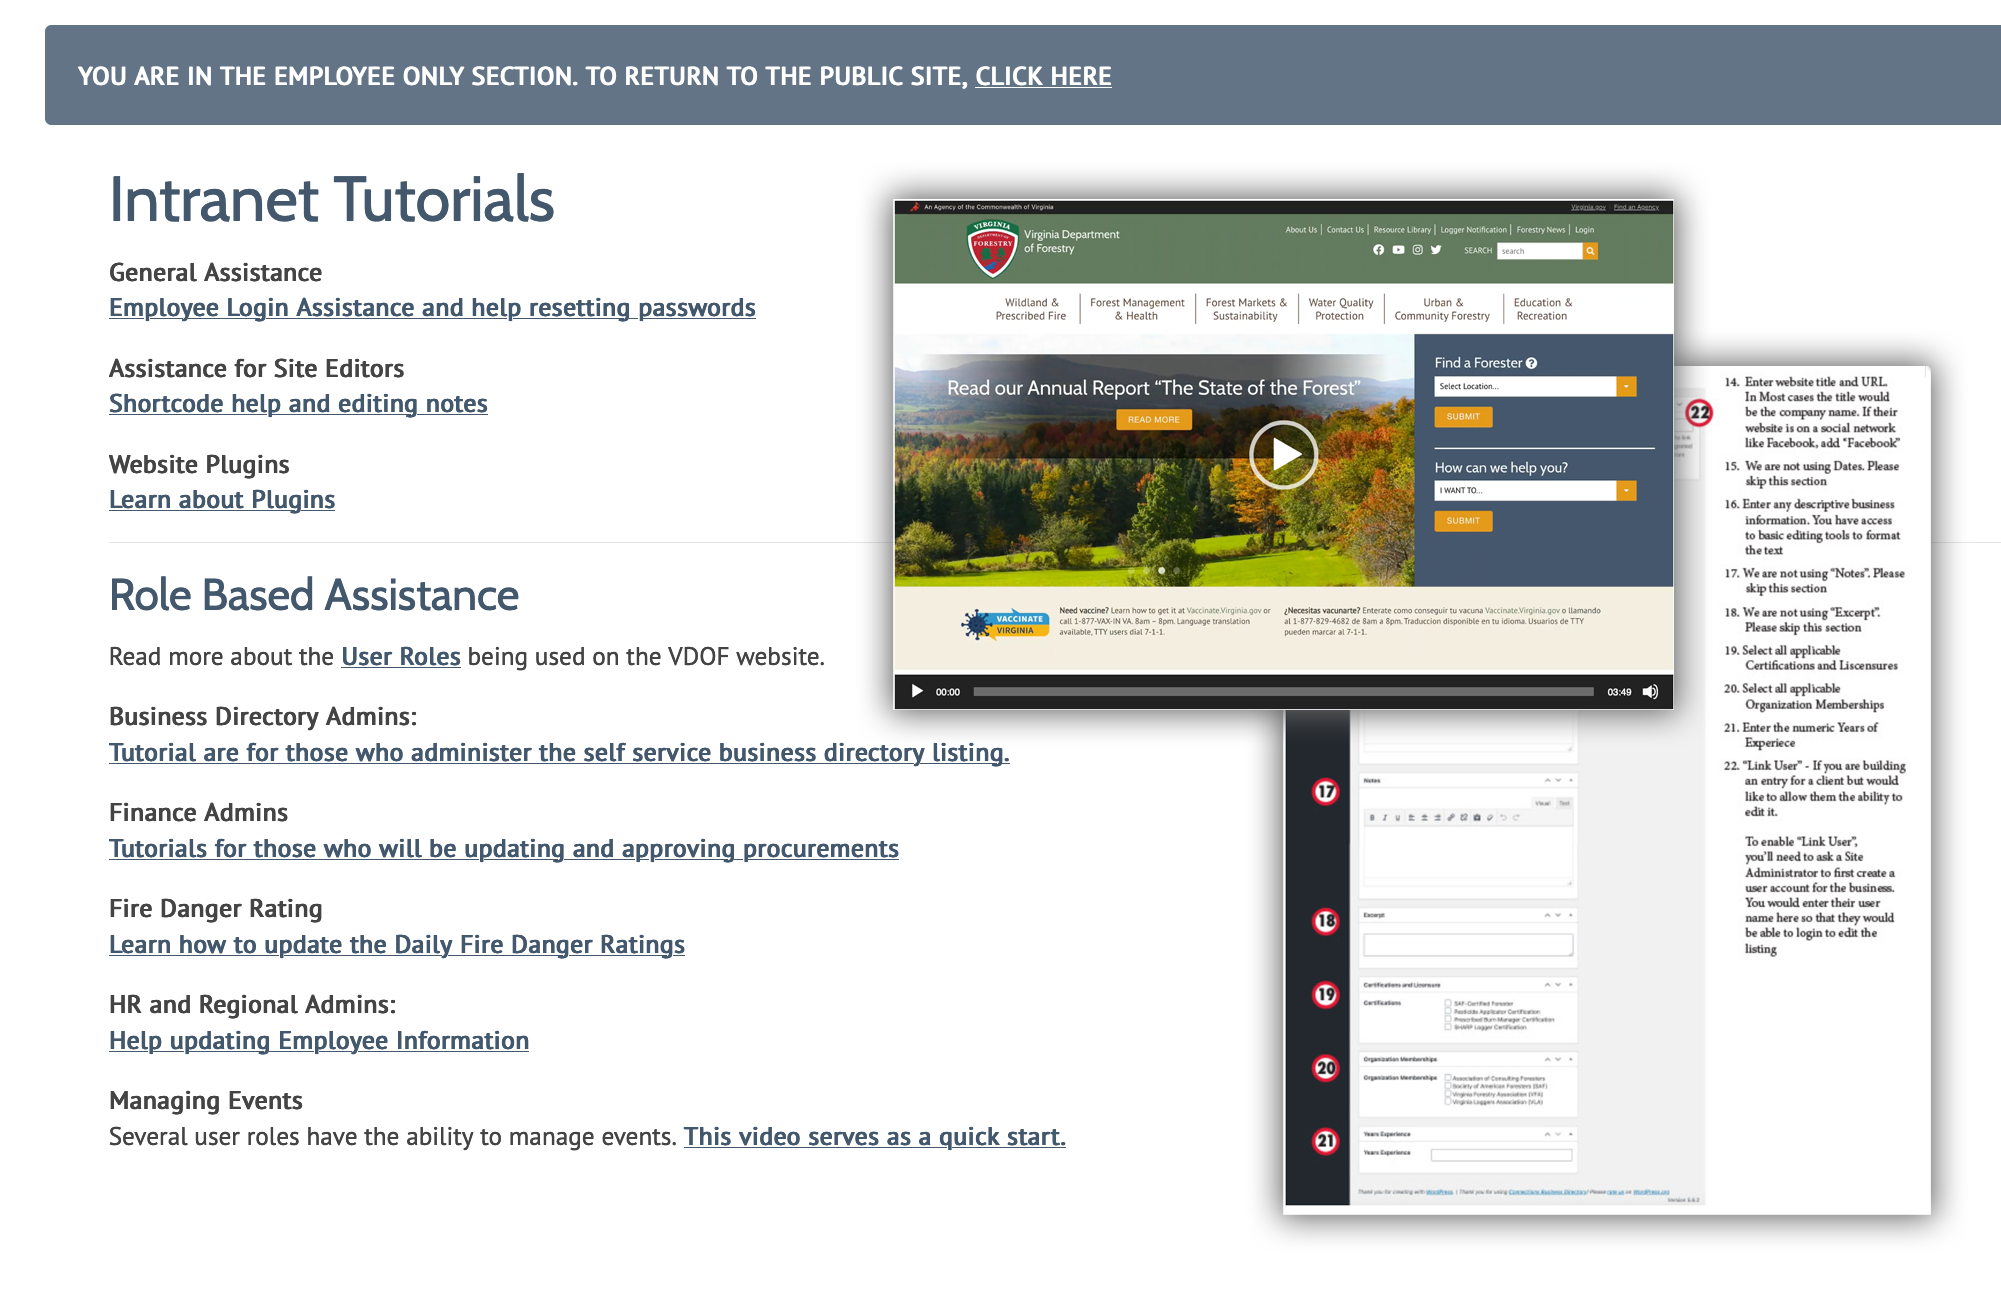Click the CLICK HERE public site link
The width and height of the screenshot is (2001, 1299).
click(1043, 76)
